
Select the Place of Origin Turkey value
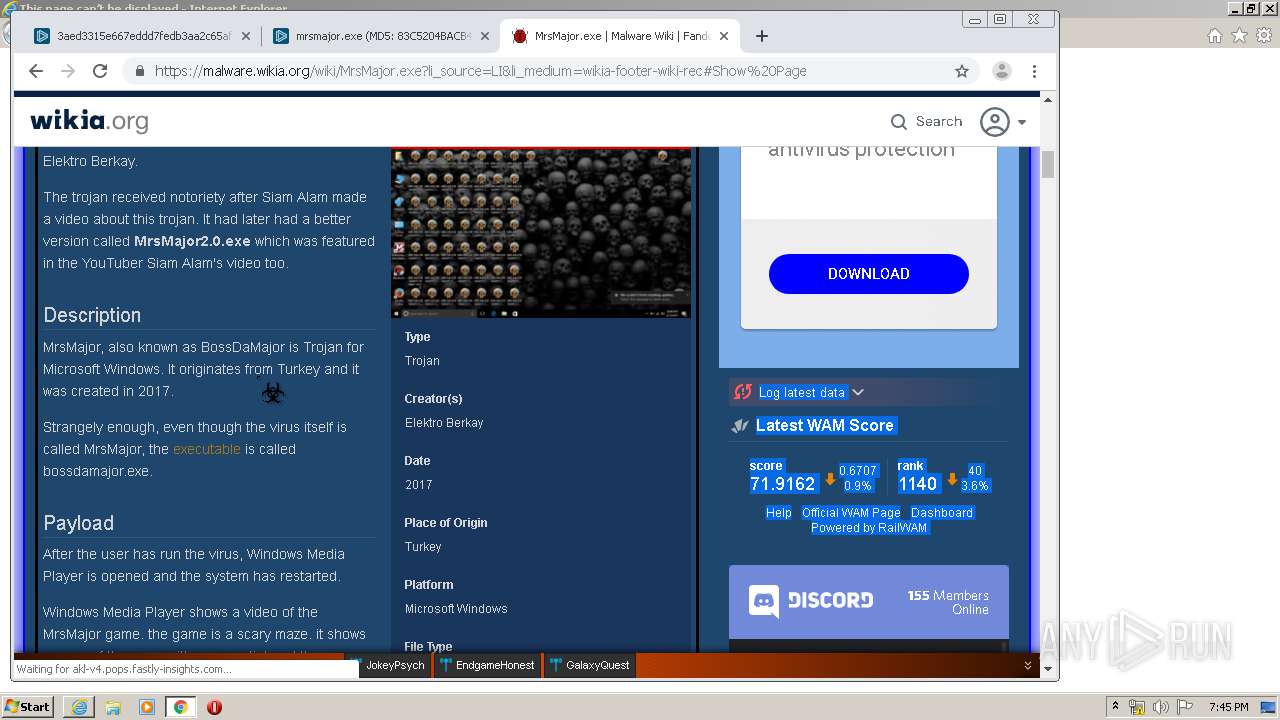pyautogui.click(x=423, y=546)
